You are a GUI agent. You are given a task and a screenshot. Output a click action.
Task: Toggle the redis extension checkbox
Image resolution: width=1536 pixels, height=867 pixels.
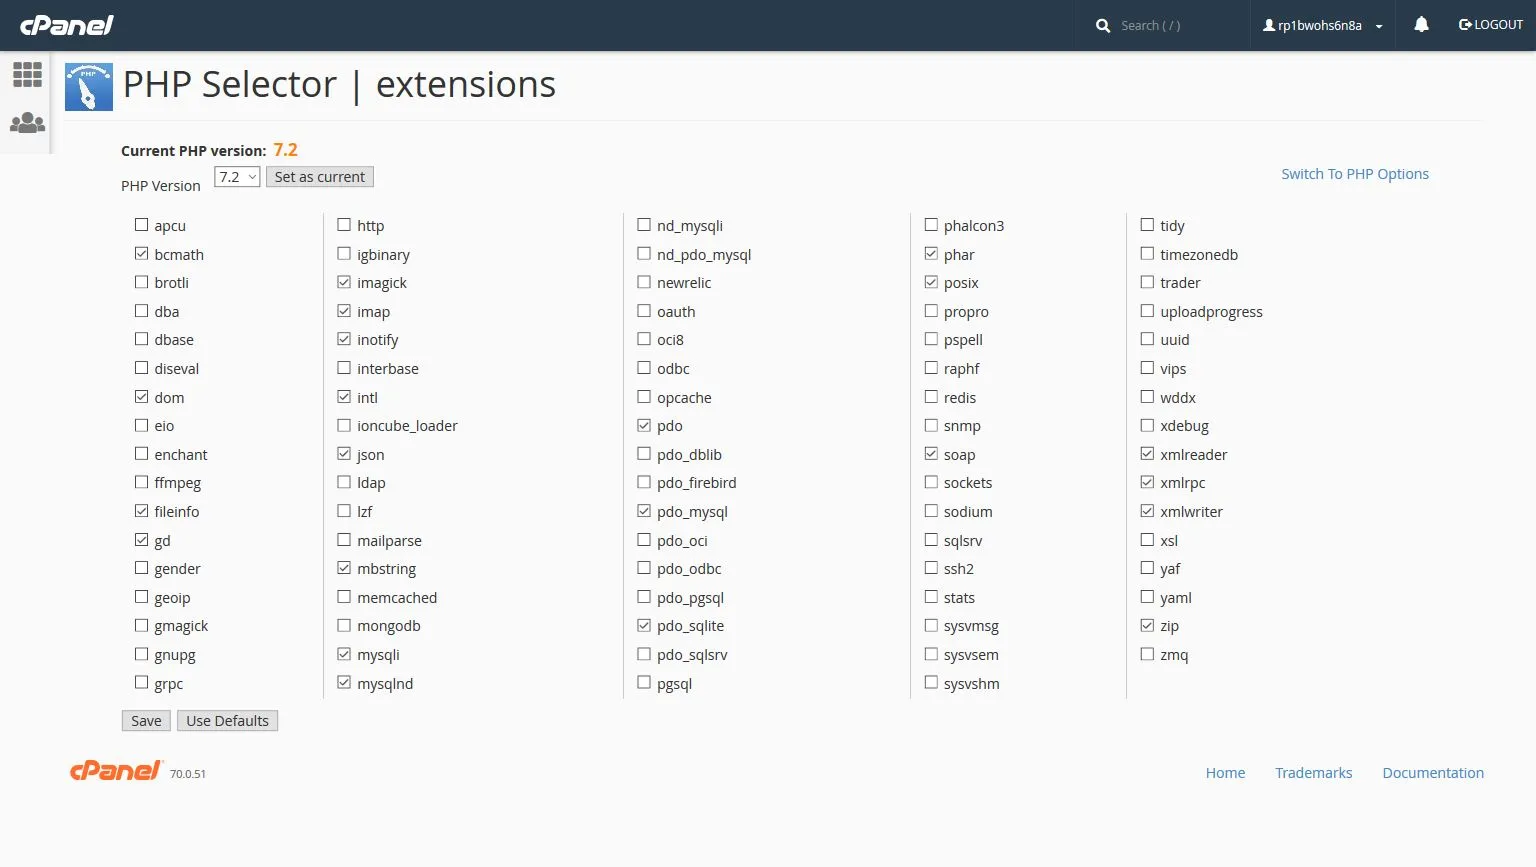click(931, 397)
